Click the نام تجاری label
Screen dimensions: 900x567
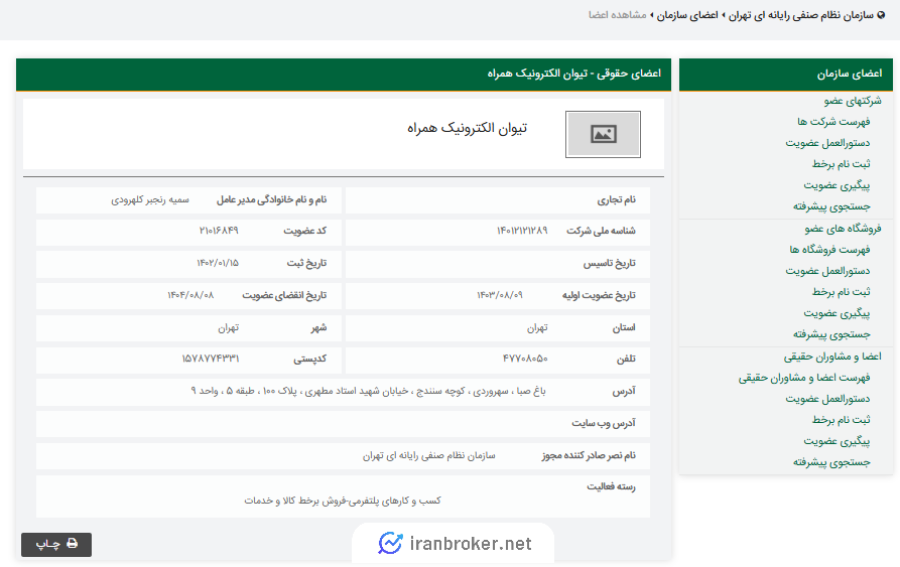(616, 200)
